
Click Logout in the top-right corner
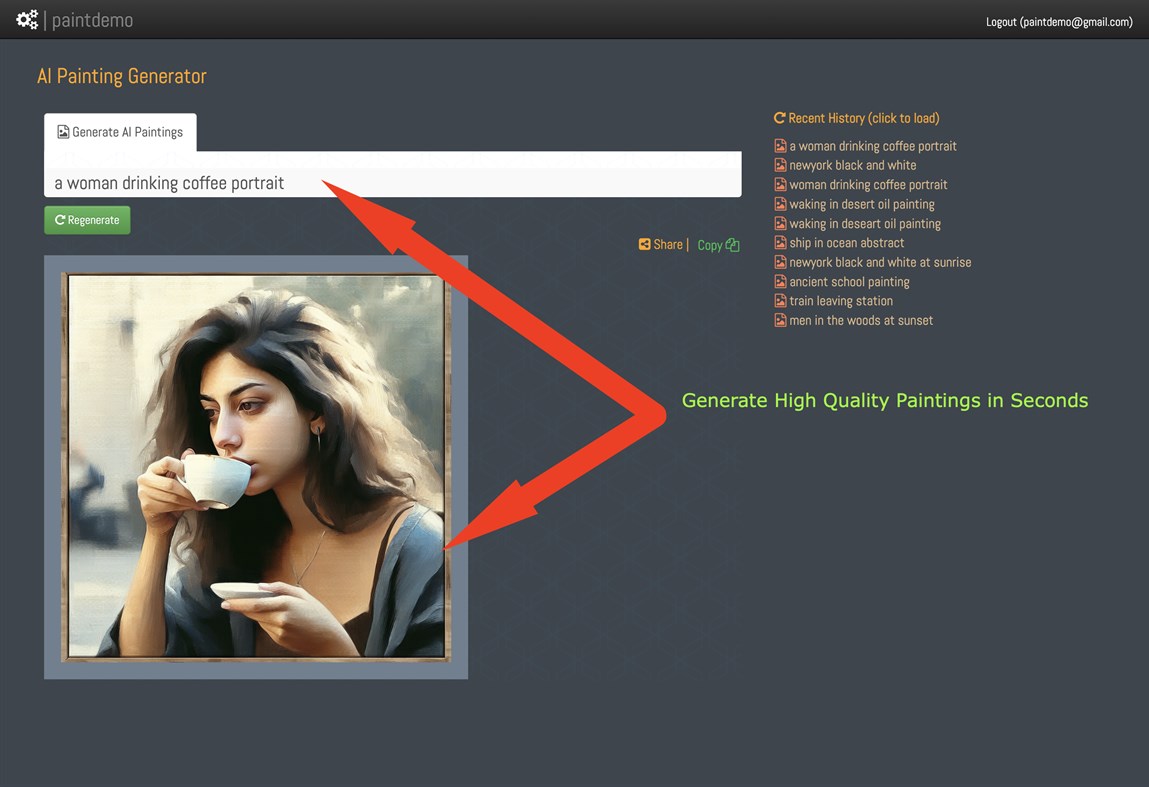pyautogui.click(x=1000, y=21)
